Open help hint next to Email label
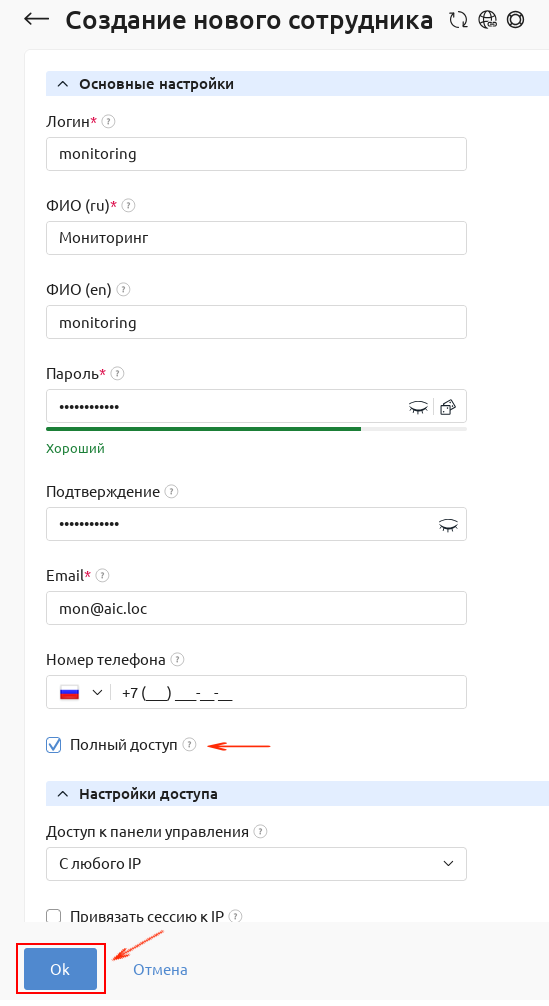549x1006 pixels. tap(103, 575)
